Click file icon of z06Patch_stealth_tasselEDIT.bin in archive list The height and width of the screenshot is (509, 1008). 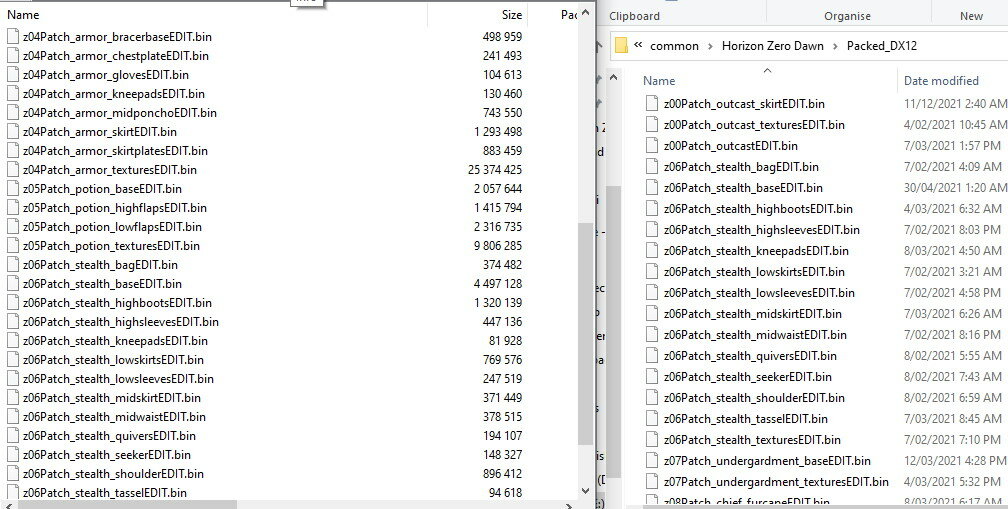click(x=13, y=493)
